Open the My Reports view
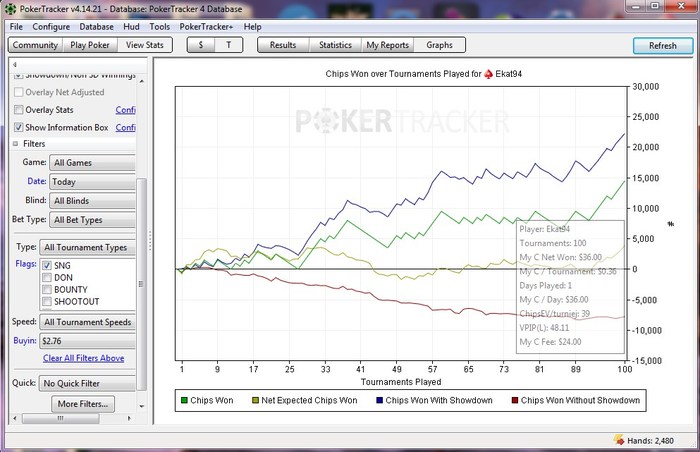700x452 pixels. (388, 45)
